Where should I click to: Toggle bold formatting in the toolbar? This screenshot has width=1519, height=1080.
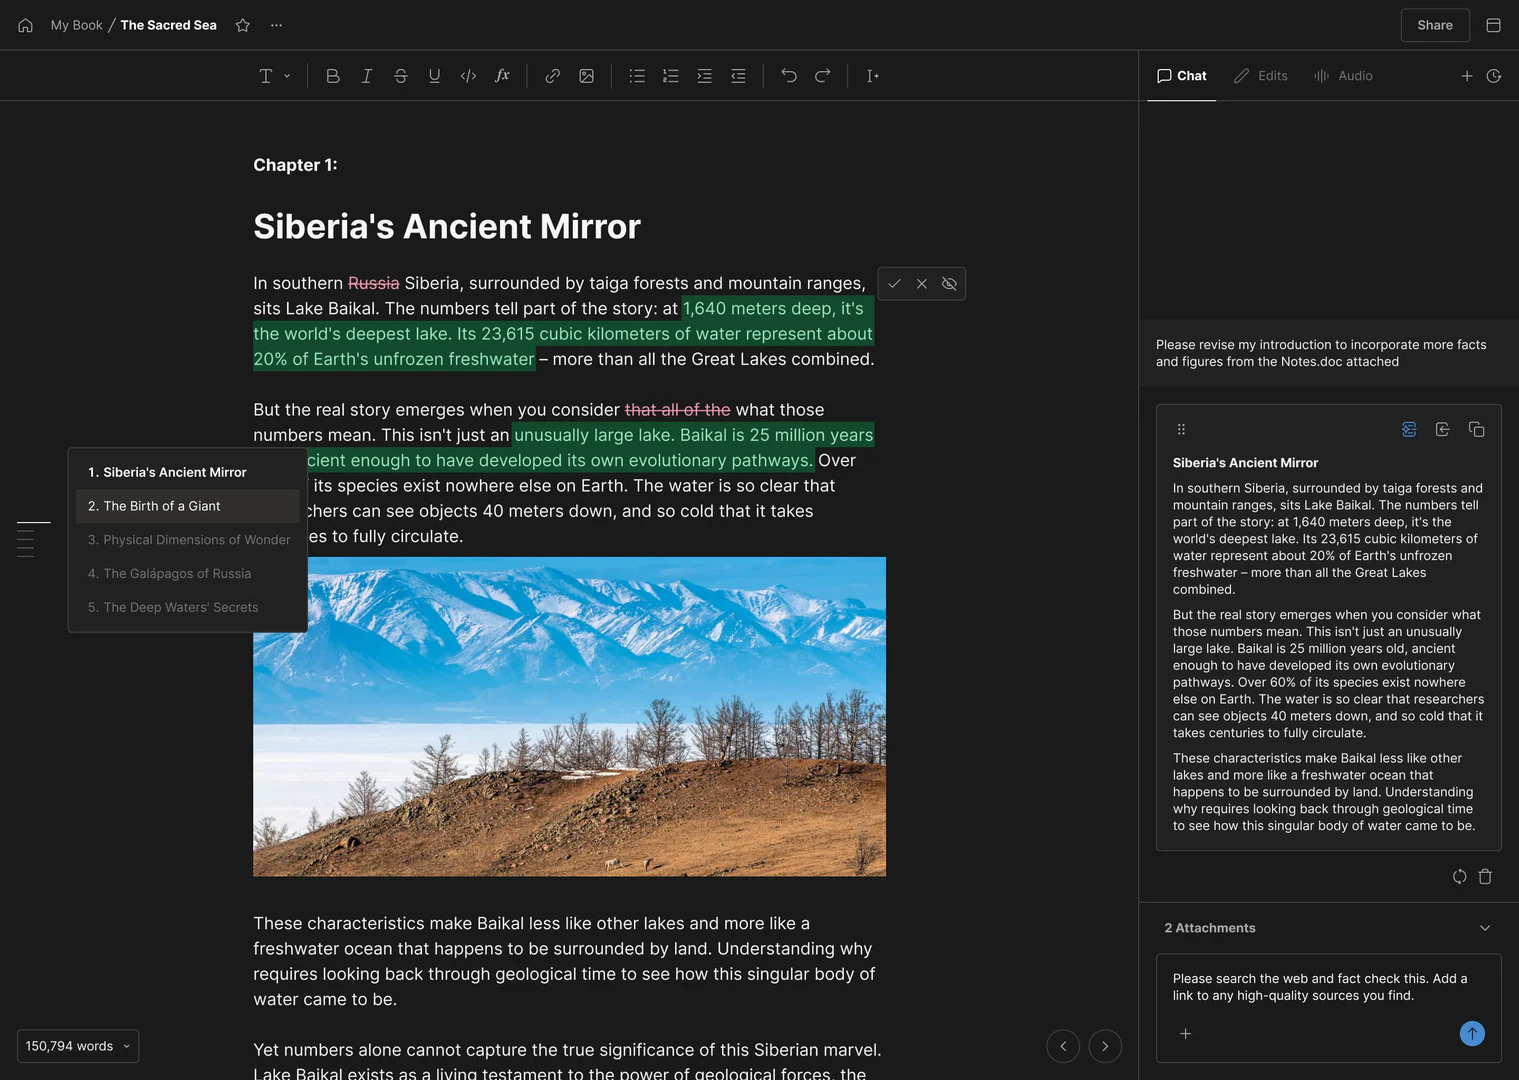[x=333, y=75]
